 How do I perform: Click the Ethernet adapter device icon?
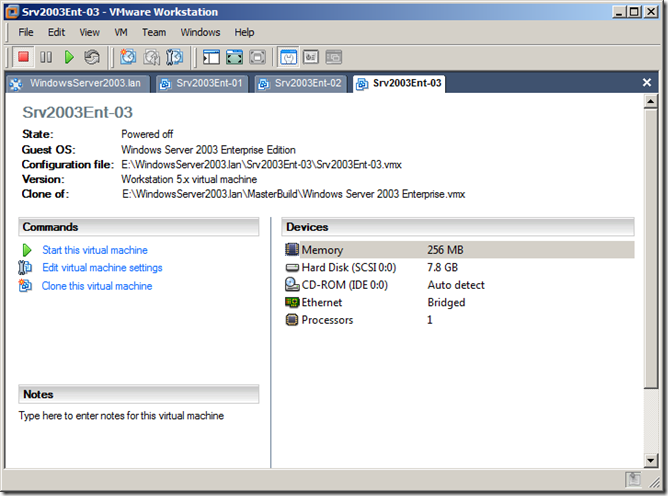(x=292, y=302)
